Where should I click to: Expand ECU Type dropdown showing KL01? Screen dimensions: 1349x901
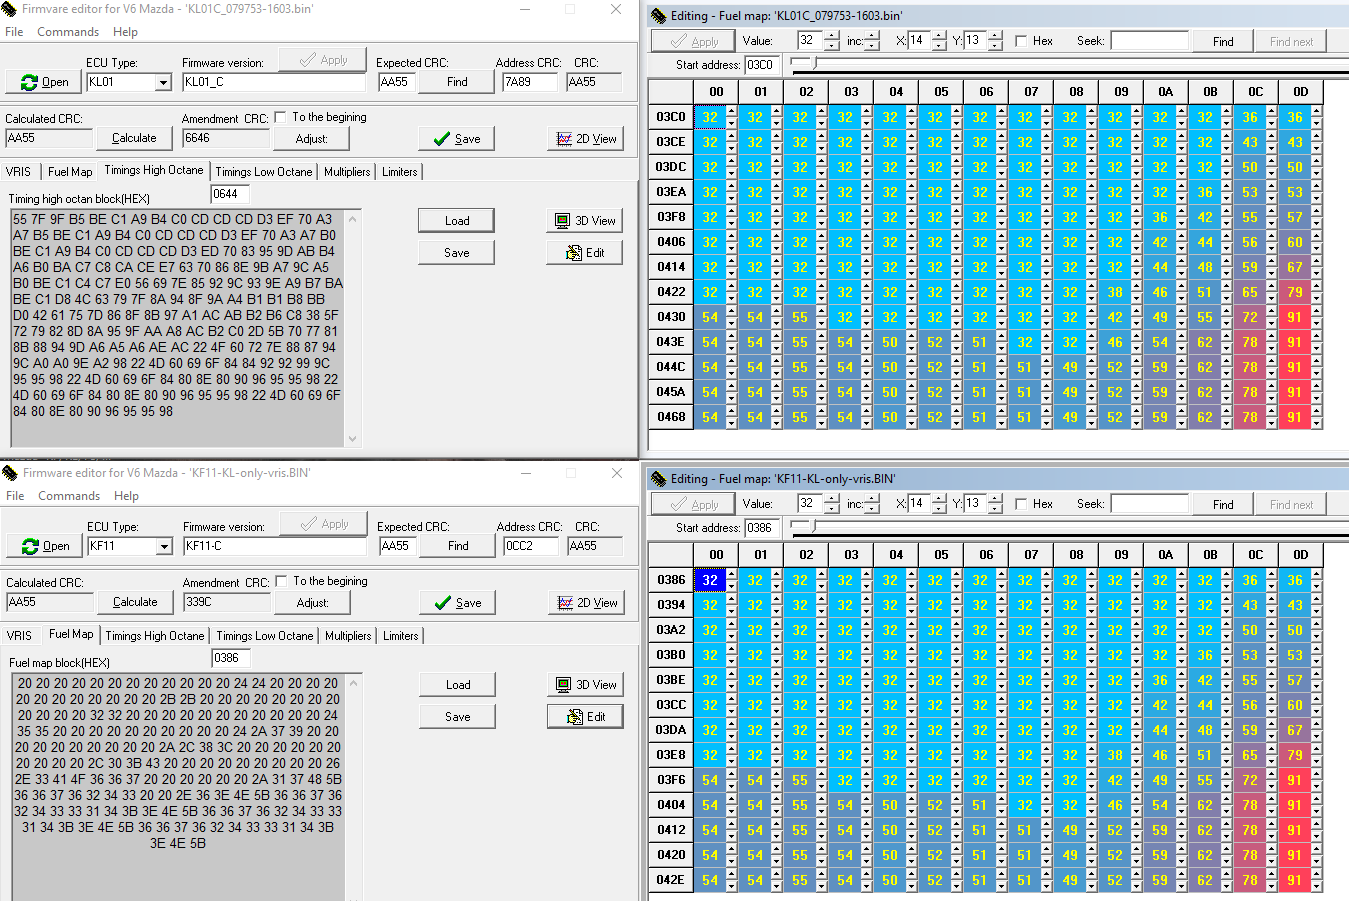(x=163, y=83)
